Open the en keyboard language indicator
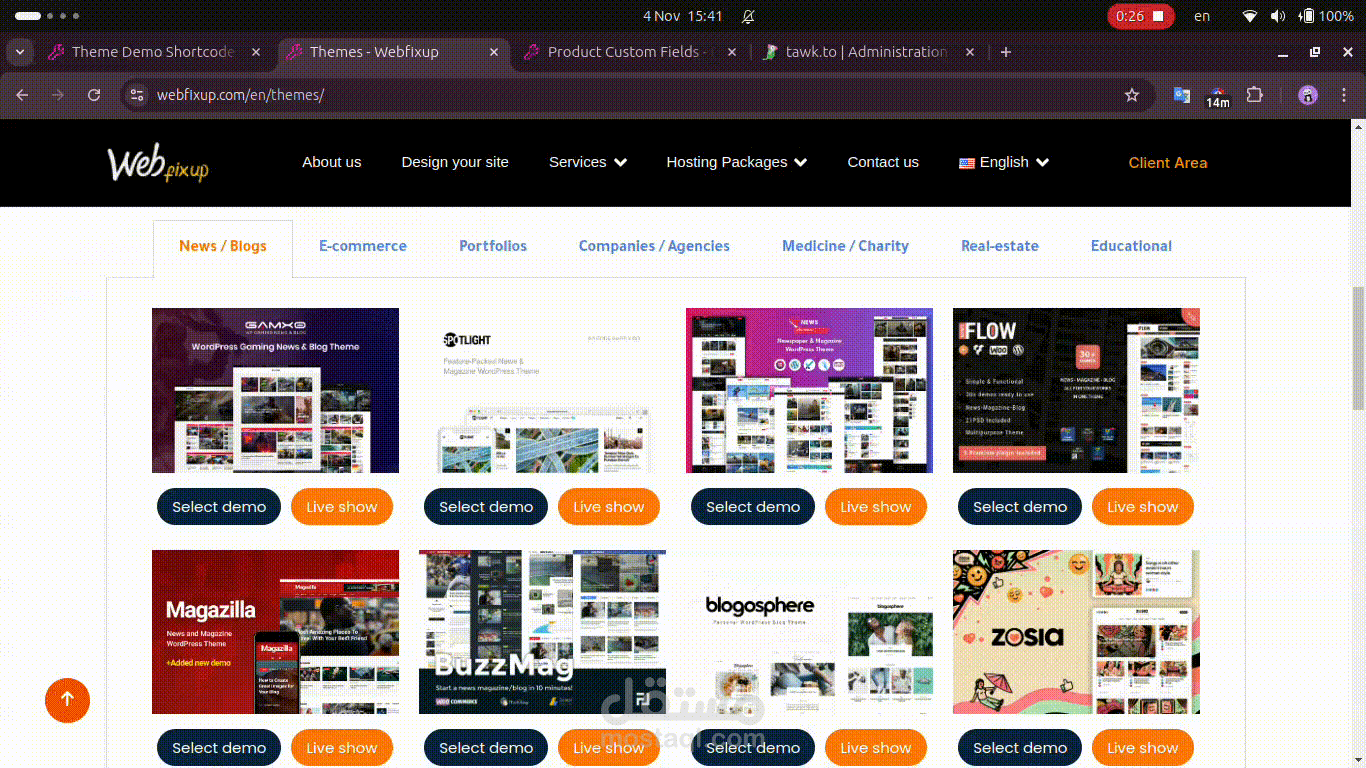 1202,16
